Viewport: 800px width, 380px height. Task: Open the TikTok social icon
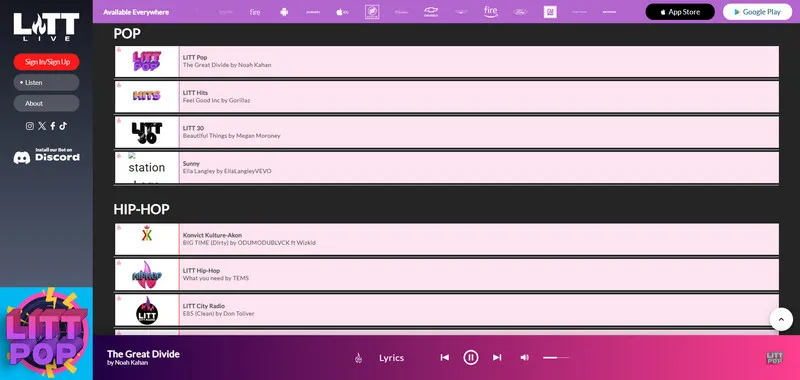pyautogui.click(x=63, y=126)
